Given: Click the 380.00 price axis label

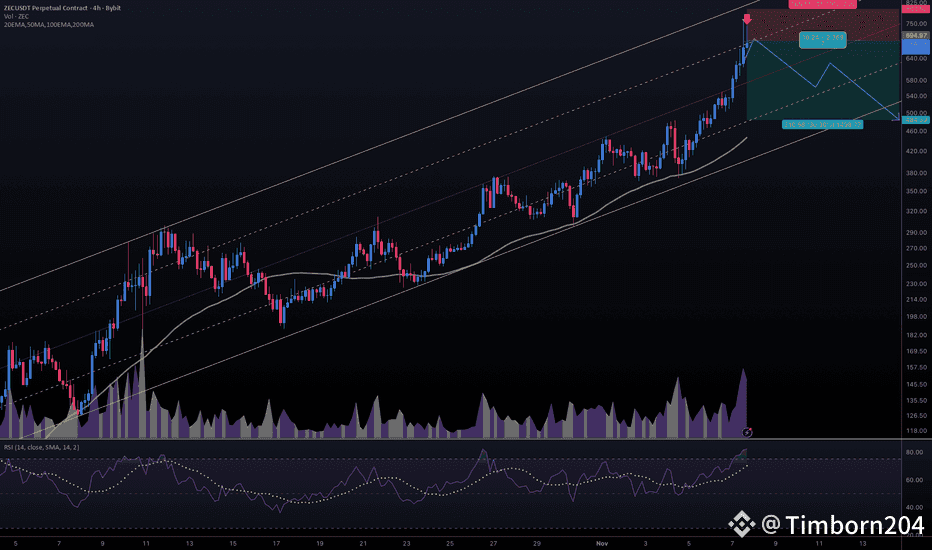Looking at the screenshot, I should pos(916,173).
